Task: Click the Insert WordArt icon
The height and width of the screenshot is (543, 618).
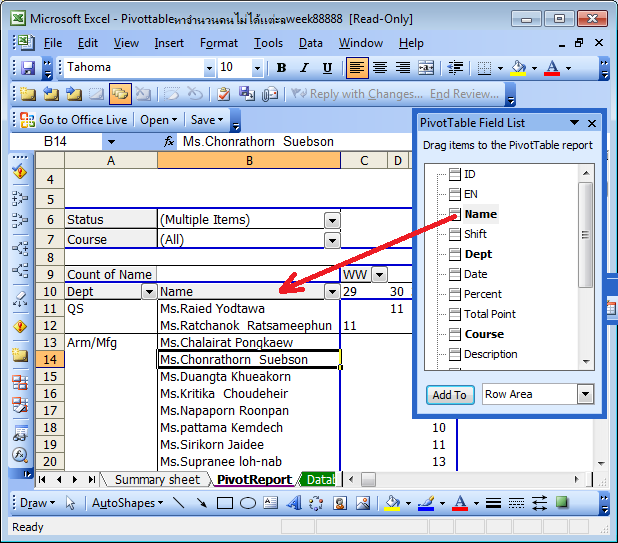Action: pos(291,503)
